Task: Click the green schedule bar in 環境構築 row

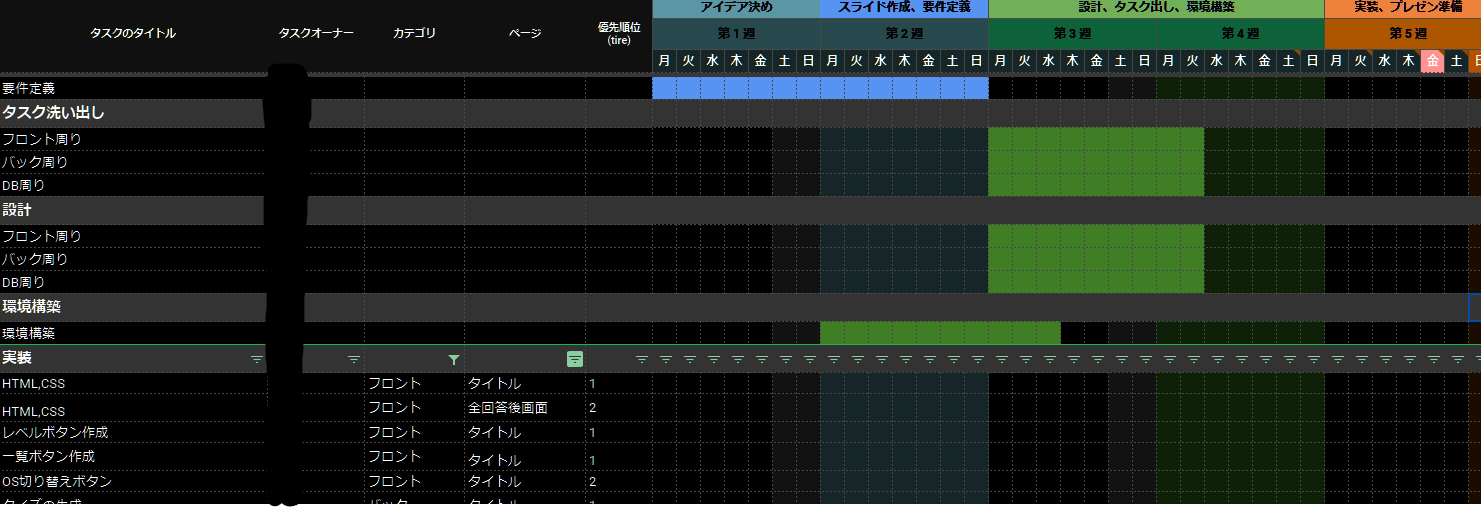Action: pyautogui.click(x=940, y=333)
